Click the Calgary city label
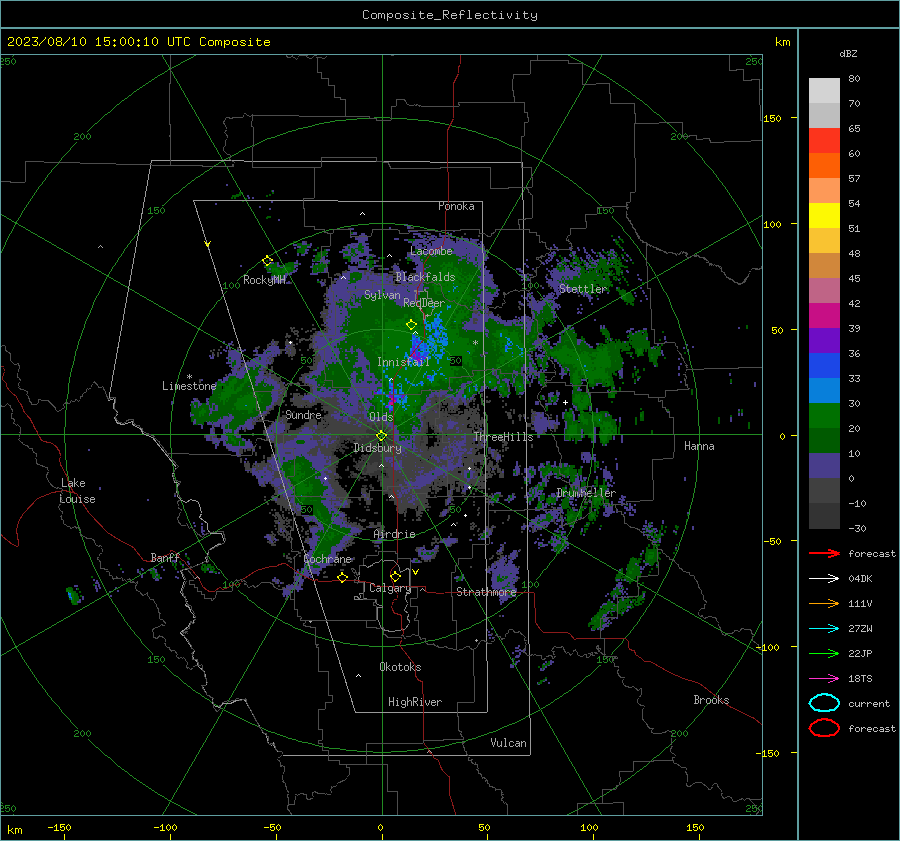 click(x=390, y=588)
